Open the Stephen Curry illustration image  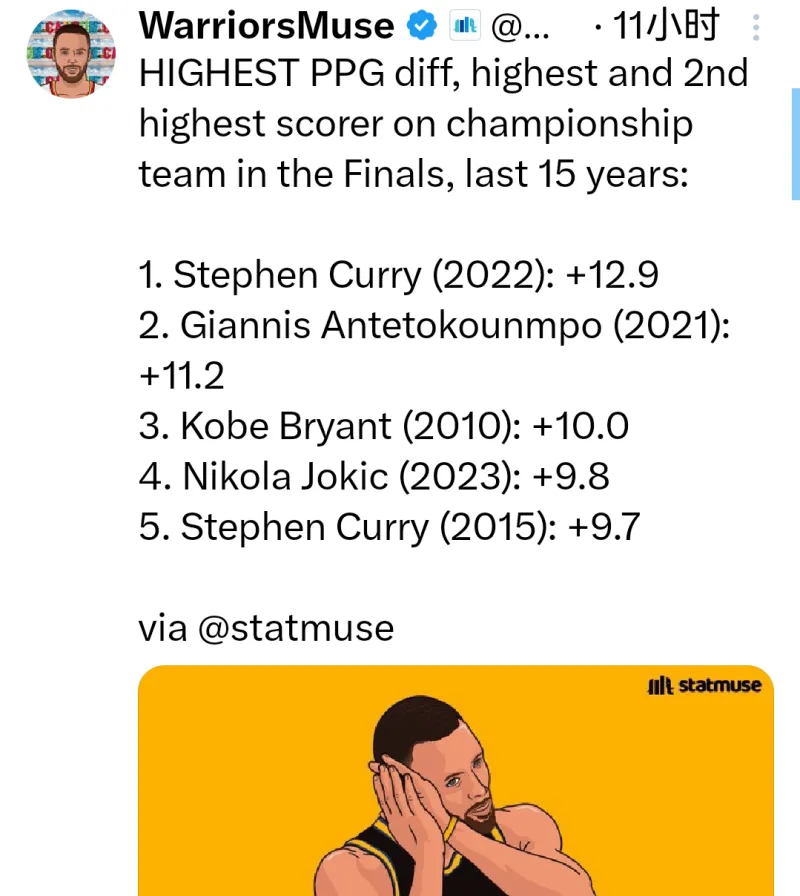pos(456,781)
